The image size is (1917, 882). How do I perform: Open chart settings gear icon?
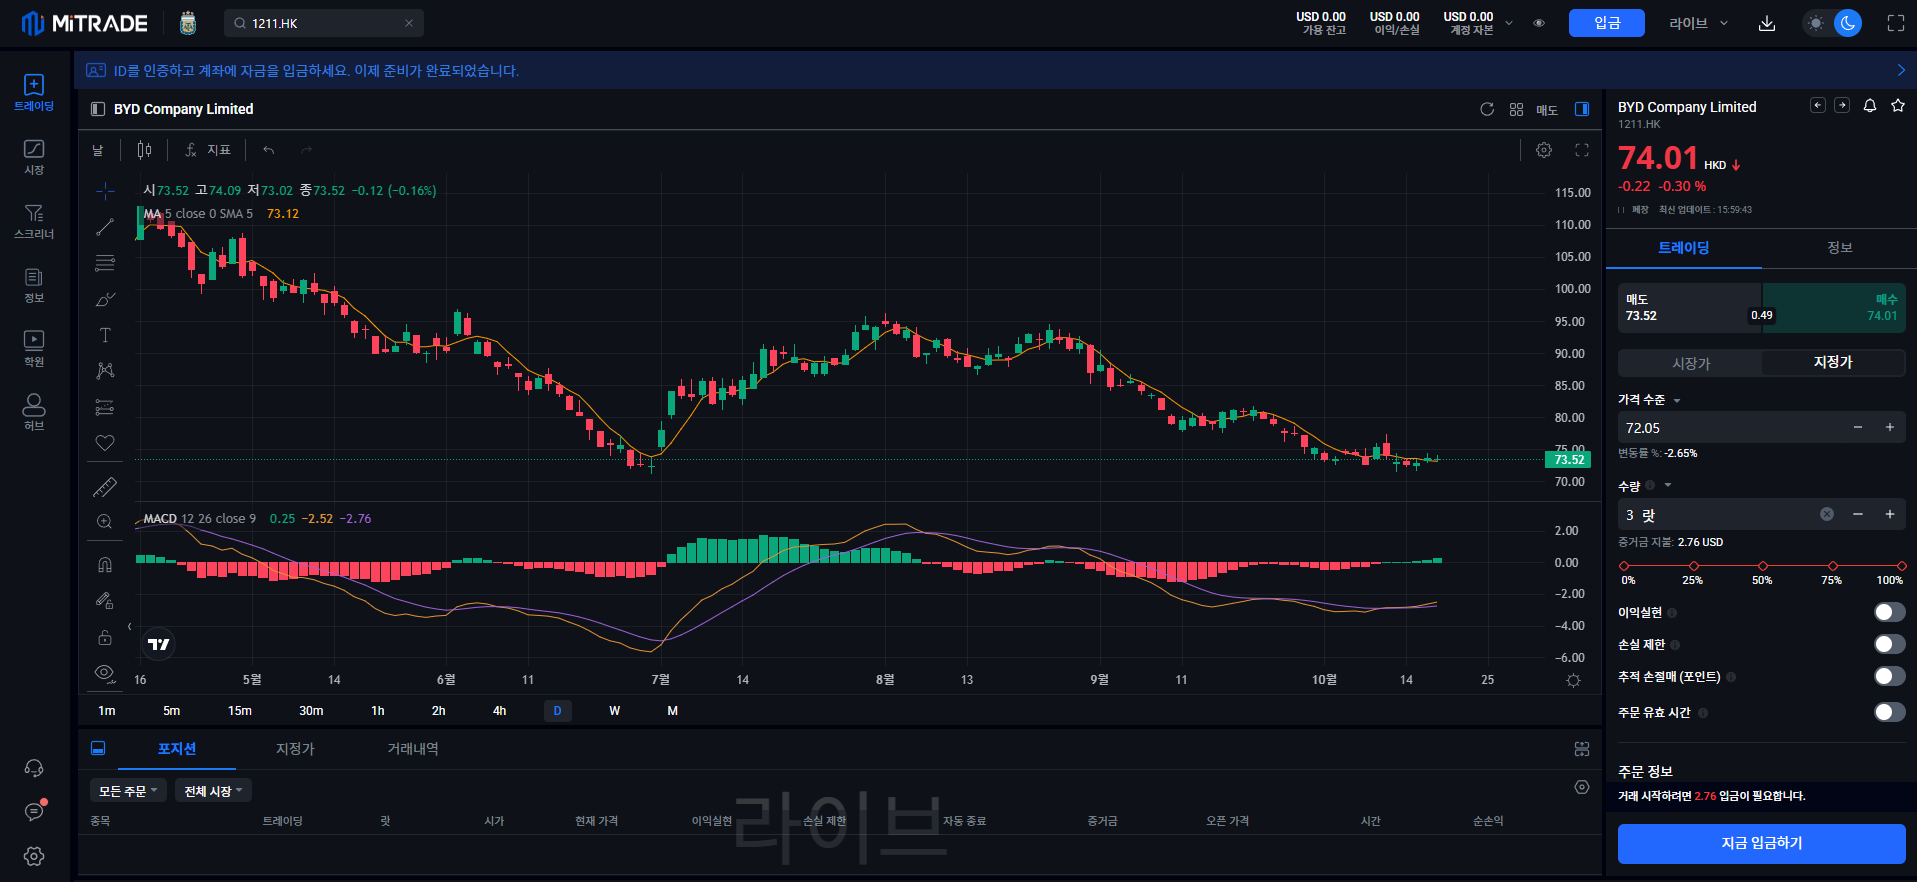(1544, 150)
